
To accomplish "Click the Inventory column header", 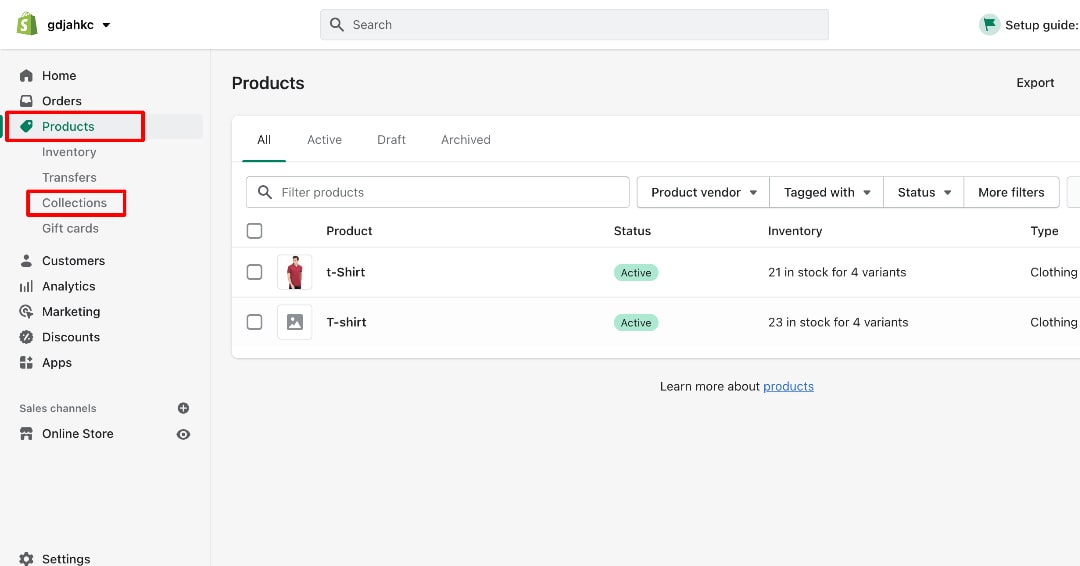I will click(795, 231).
